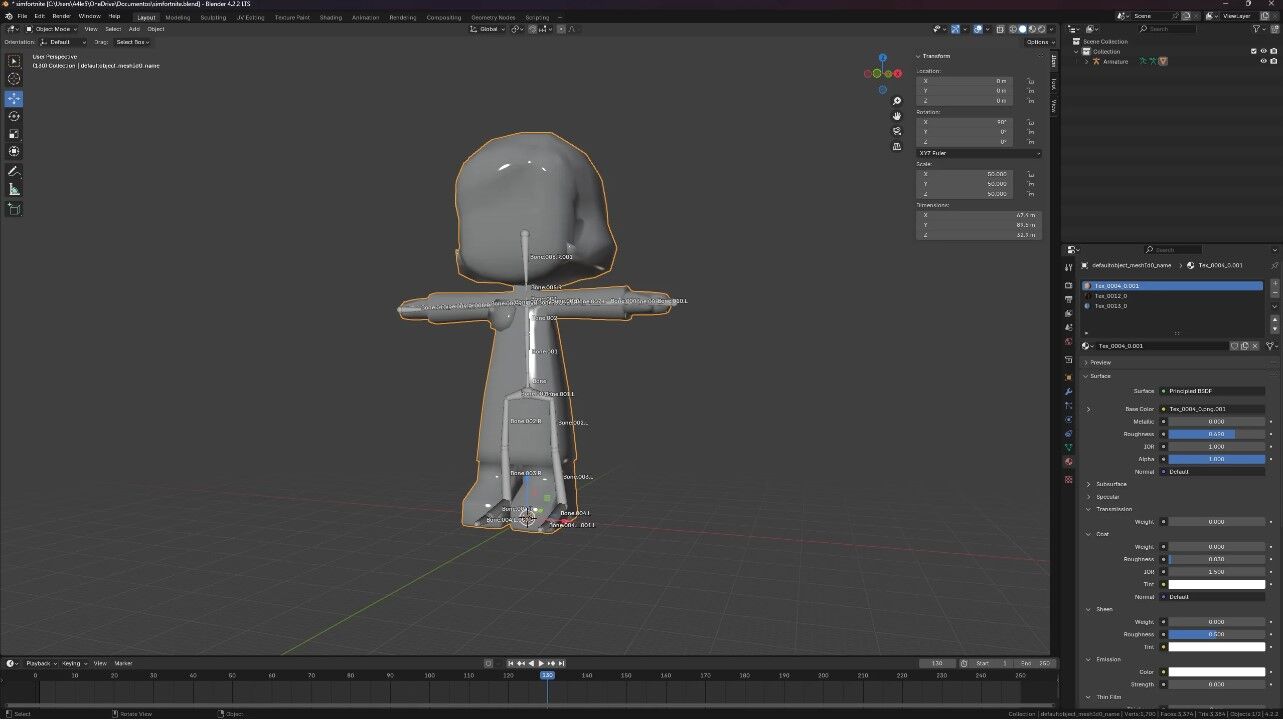Expand the Armature tree item
The width and height of the screenshot is (1283, 720).
(1088, 62)
